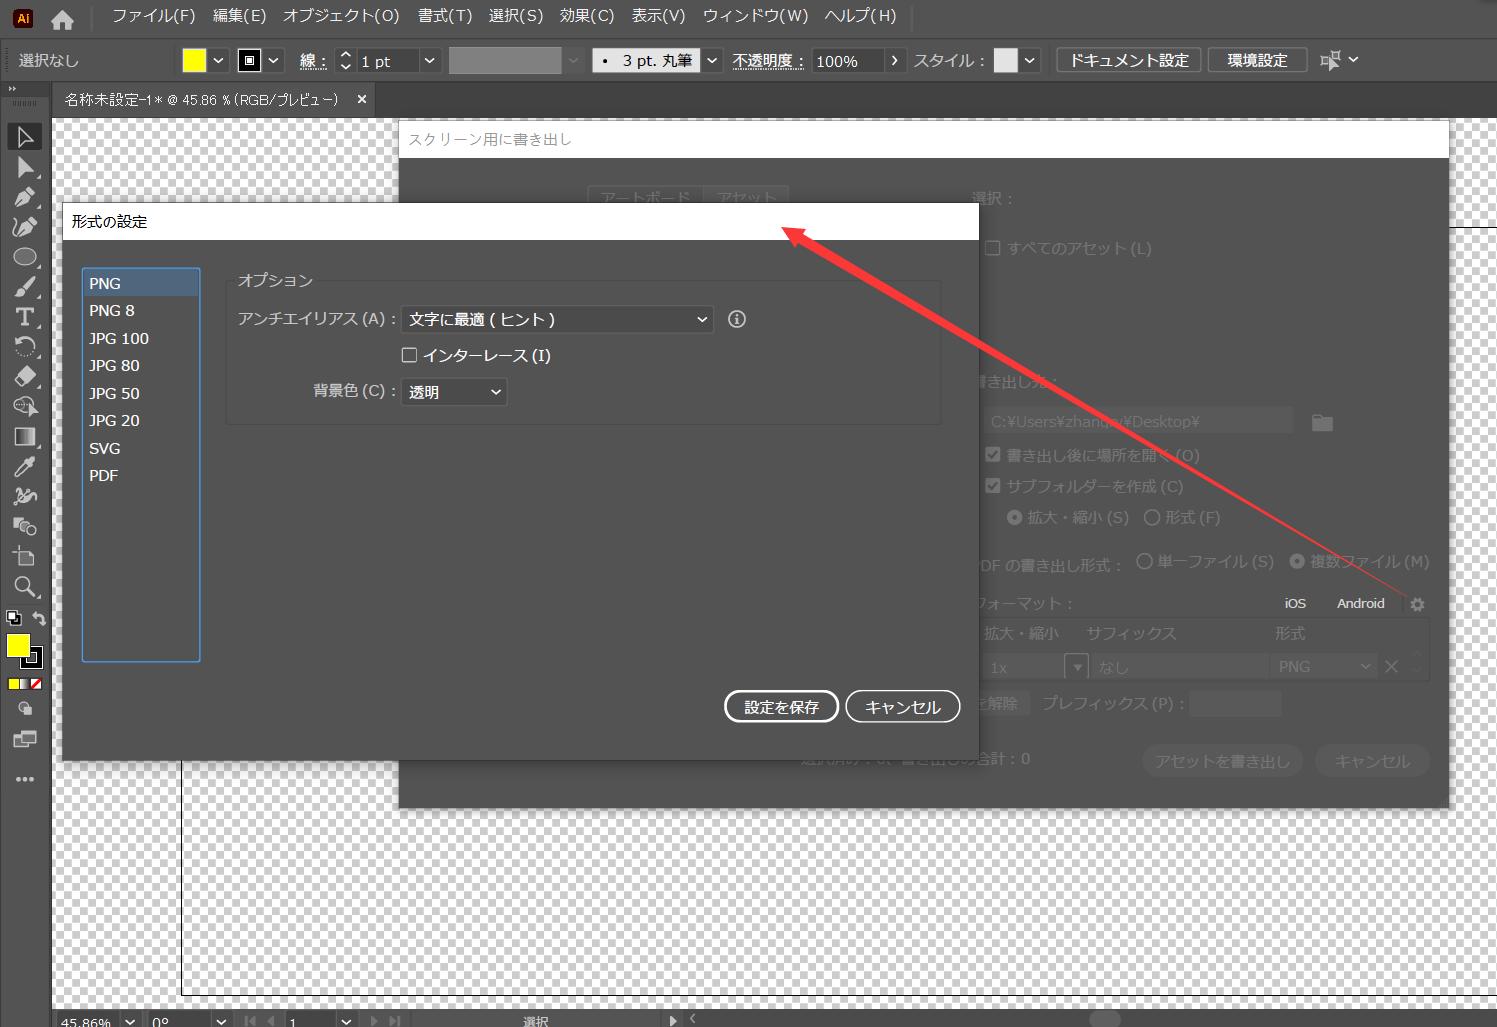Expand the 不透明度 value dropdown
The image size is (1497, 1027).
pos(894,60)
